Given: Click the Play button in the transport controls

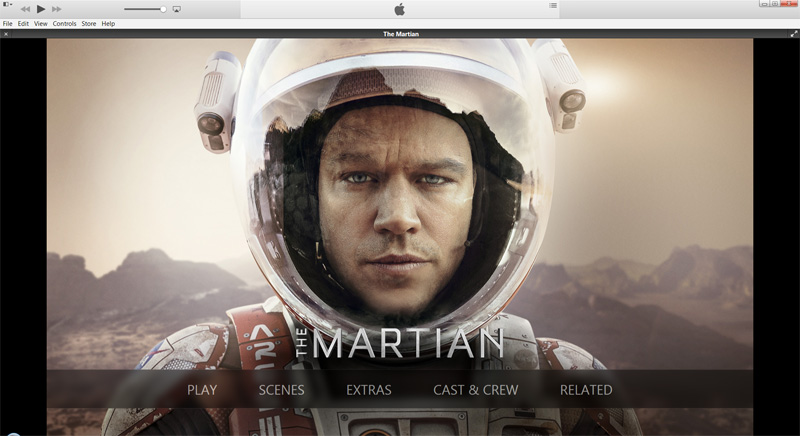Looking at the screenshot, I should 41,9.
